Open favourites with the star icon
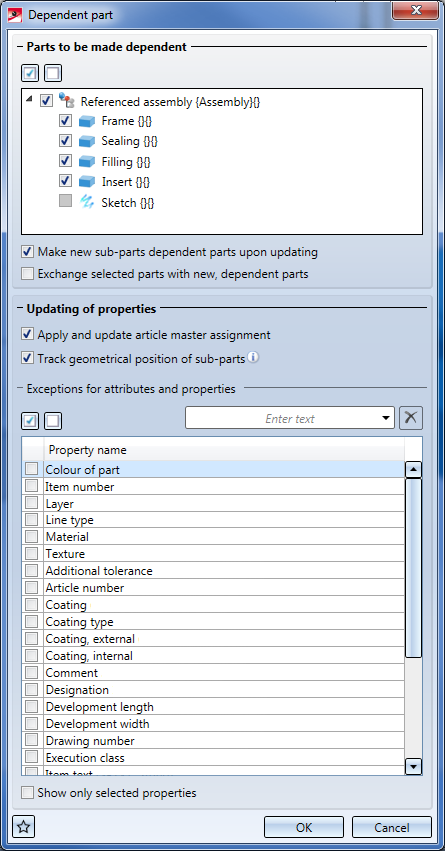Viewport: 445px width, 851px height. coord(23,827)
